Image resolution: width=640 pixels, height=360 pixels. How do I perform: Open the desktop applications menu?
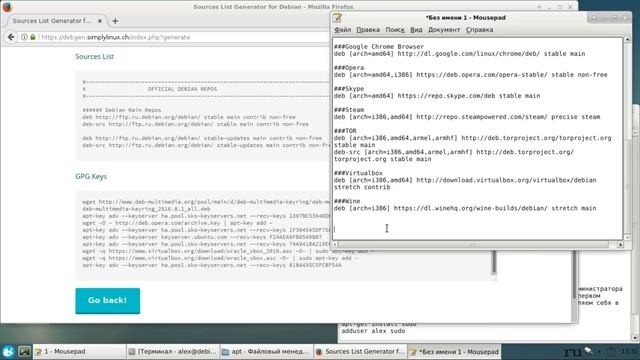tap(8, 351)
